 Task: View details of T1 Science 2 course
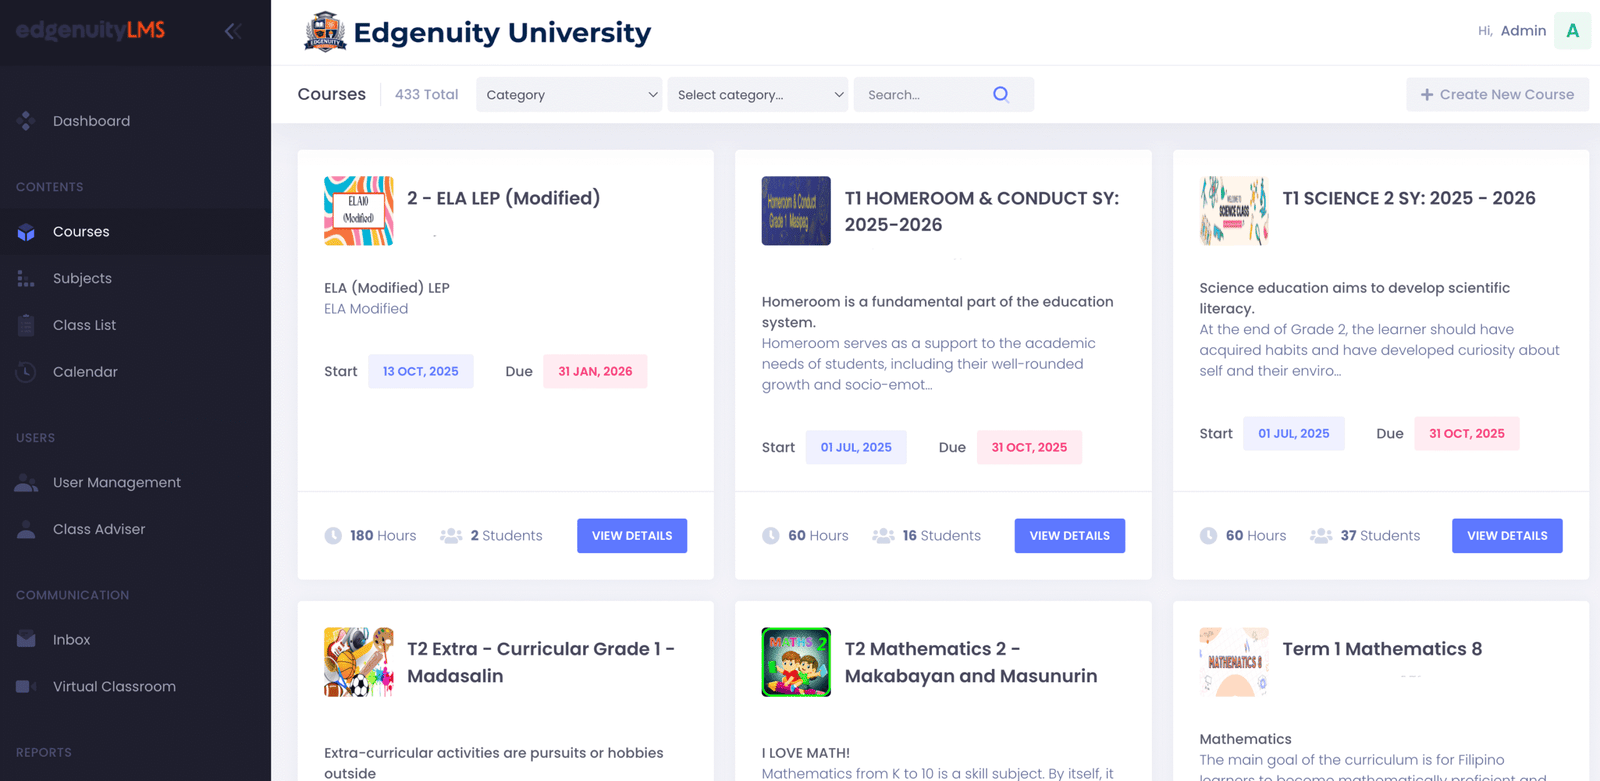click(x=1507, y=536)
